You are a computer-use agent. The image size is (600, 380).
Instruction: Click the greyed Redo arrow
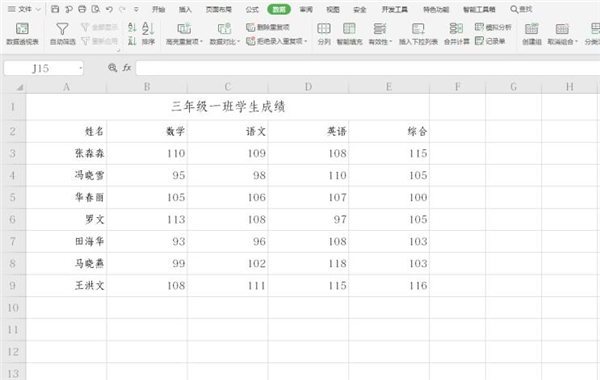tap(122, 9)
